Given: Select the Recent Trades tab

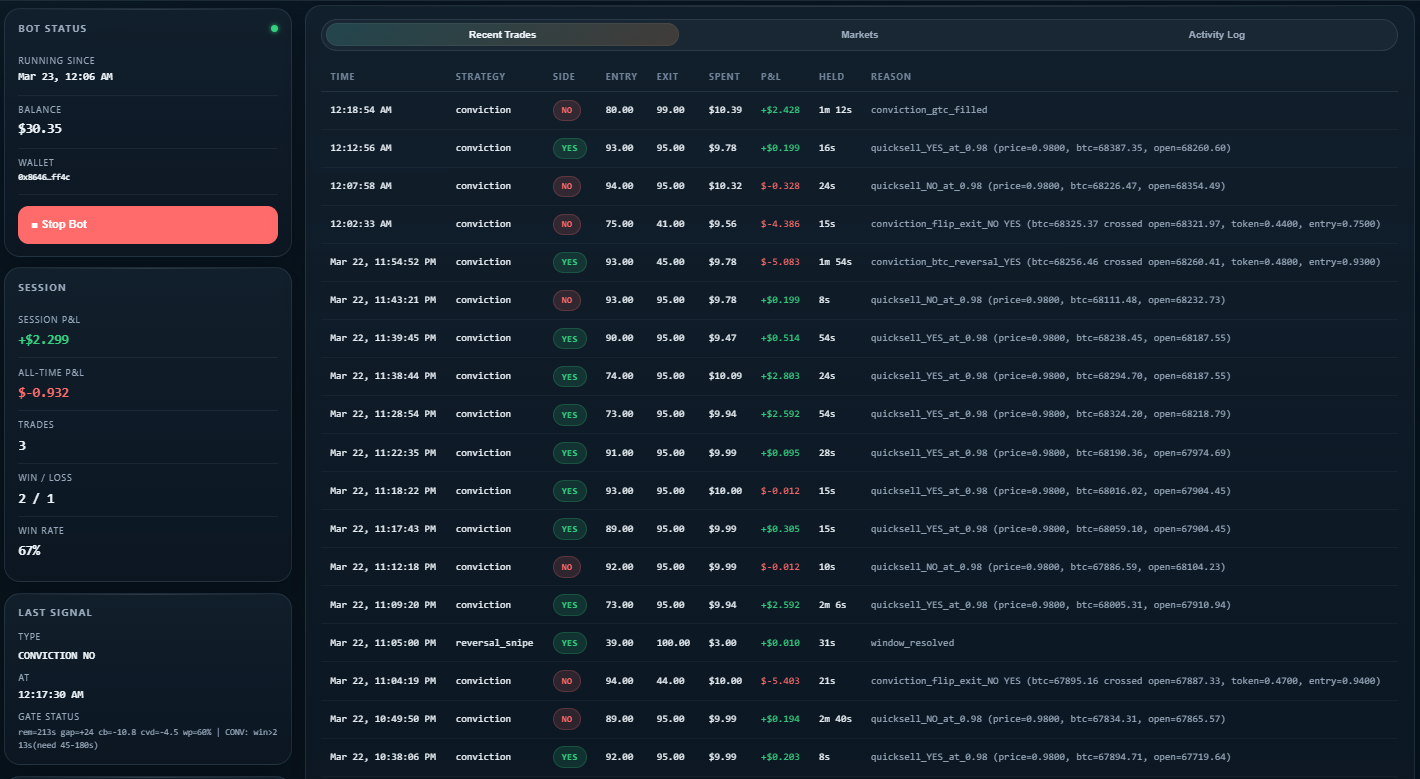Looking at the screenshot, I should (x=502, y=34).
